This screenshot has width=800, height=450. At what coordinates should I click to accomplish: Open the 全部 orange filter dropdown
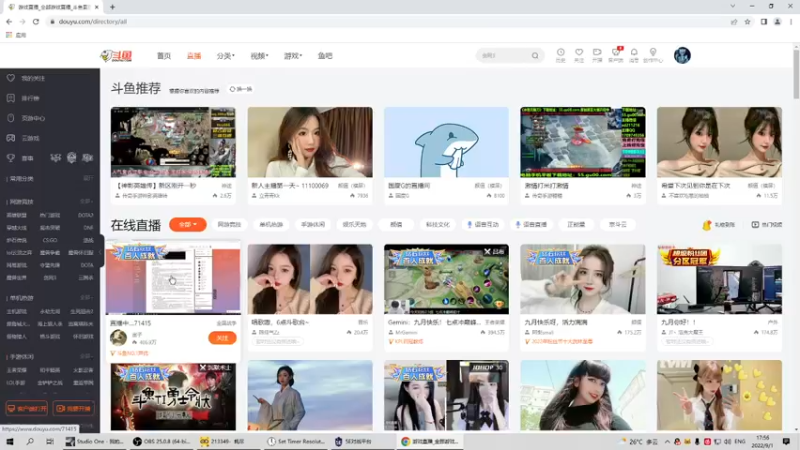coord(188,224)
